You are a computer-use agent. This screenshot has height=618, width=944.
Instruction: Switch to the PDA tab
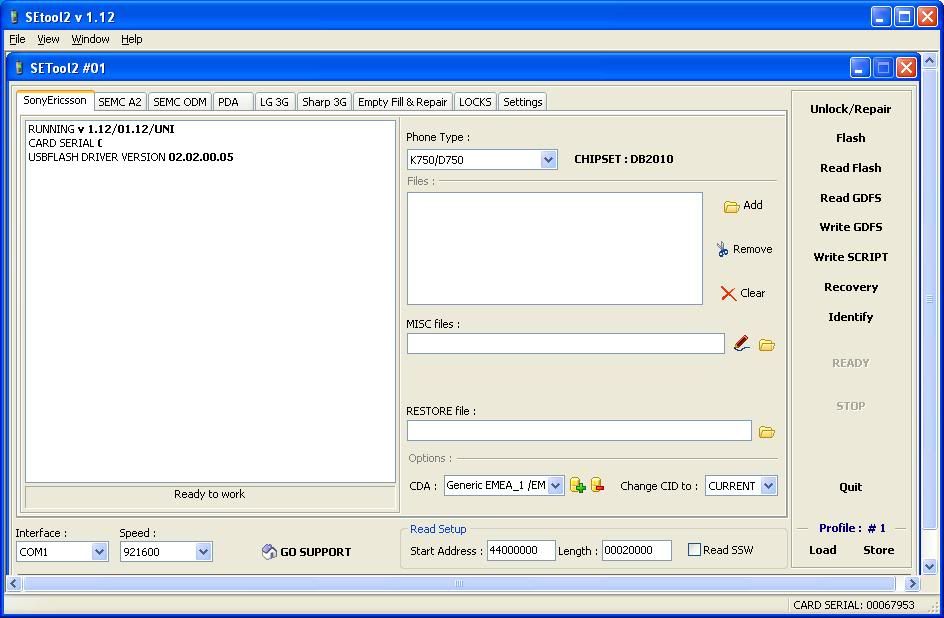point(232,102)
